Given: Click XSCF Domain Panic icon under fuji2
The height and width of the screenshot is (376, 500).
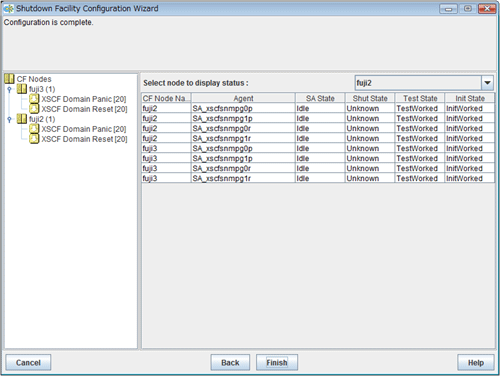Looking at the screenshot, I should [34, 129].
